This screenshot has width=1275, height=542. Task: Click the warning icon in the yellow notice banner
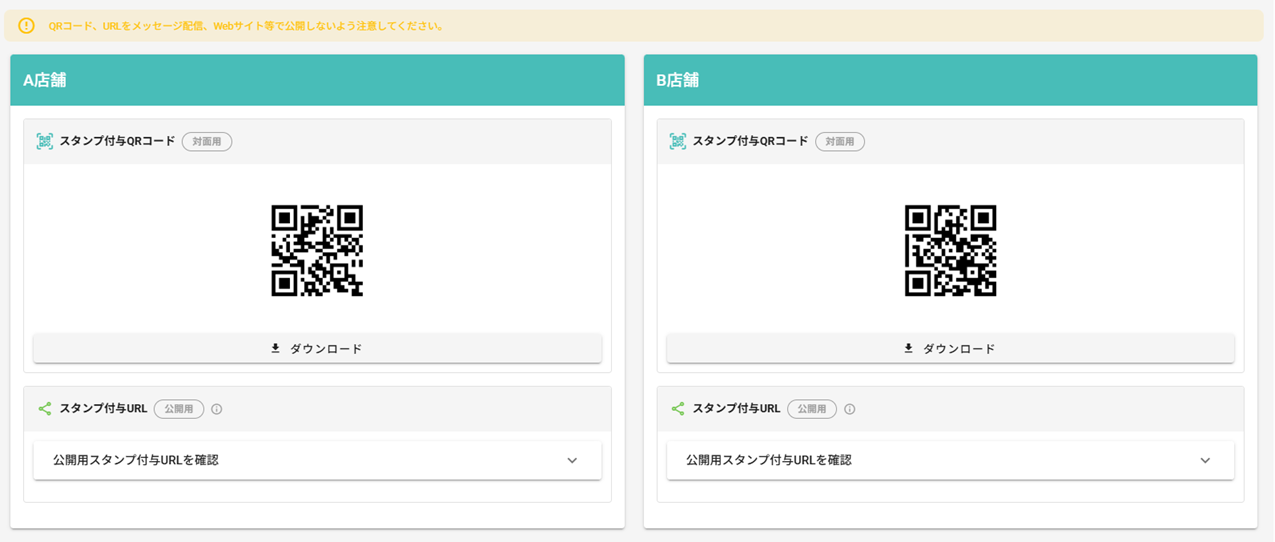[27, 26]
